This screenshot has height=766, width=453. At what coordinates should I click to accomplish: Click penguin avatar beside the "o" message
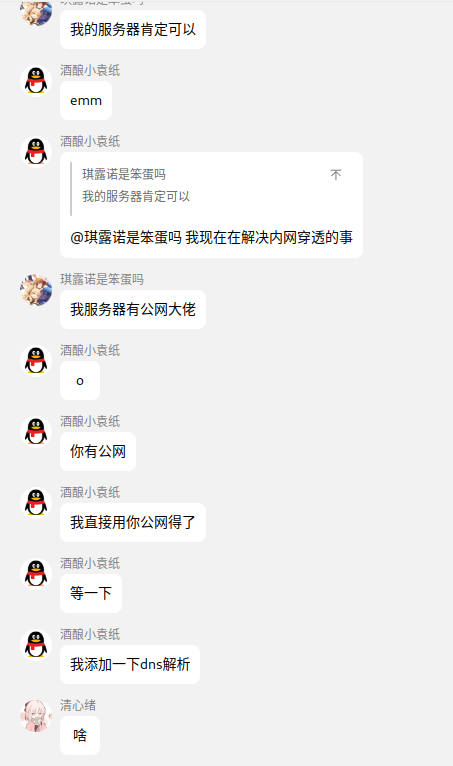coord(36,361)
